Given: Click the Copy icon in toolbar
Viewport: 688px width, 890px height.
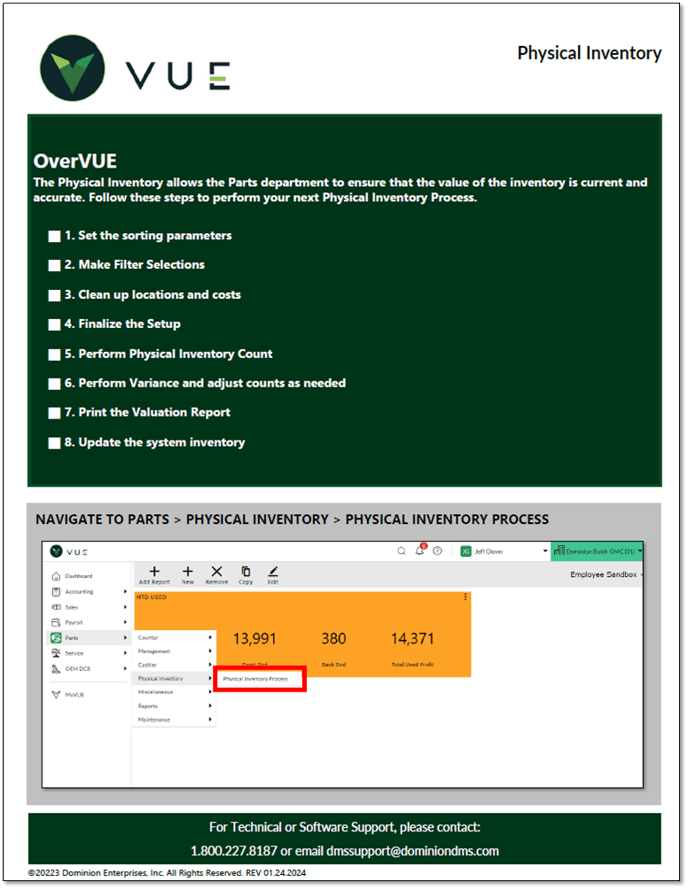Looking at the screenshot, I should [x=246, y=571].
